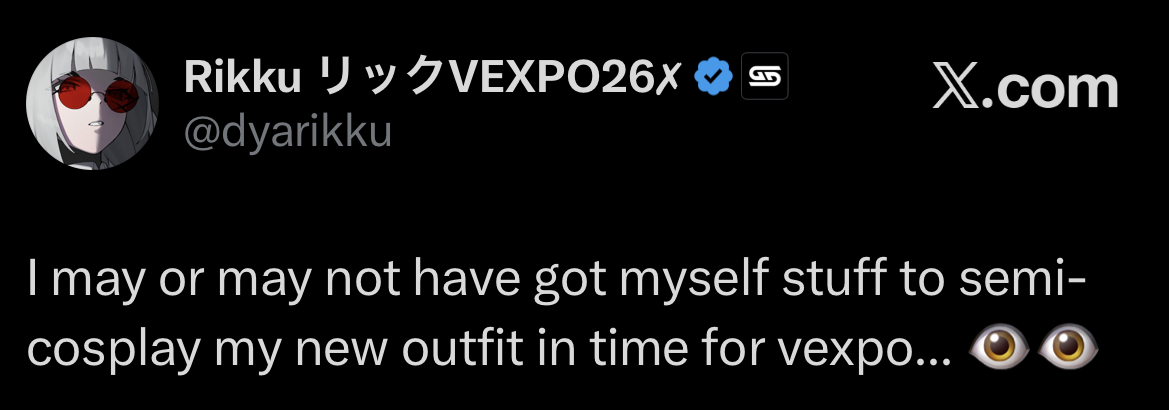Click the blue verified checkmark badge
Screen dimensions: 1170x410
point(713,76)
